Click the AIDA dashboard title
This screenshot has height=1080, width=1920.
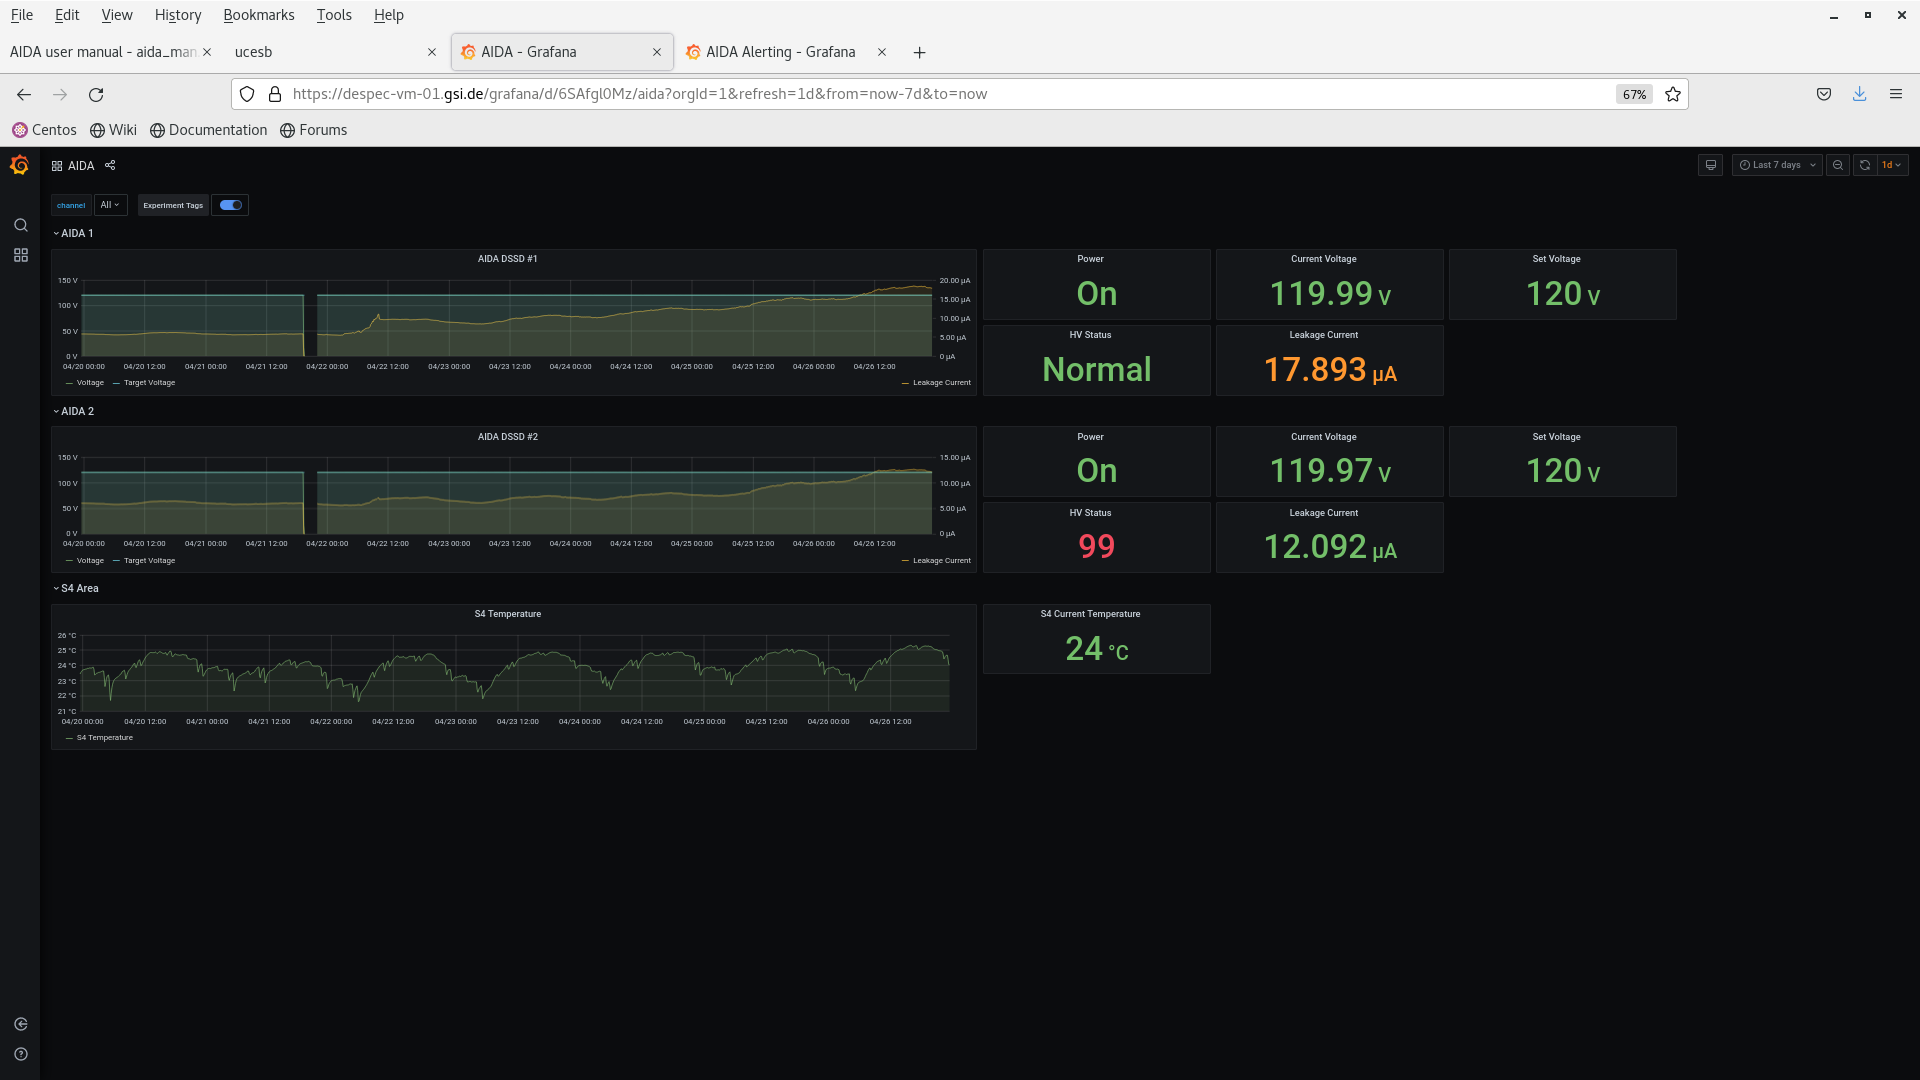(81, 166)
